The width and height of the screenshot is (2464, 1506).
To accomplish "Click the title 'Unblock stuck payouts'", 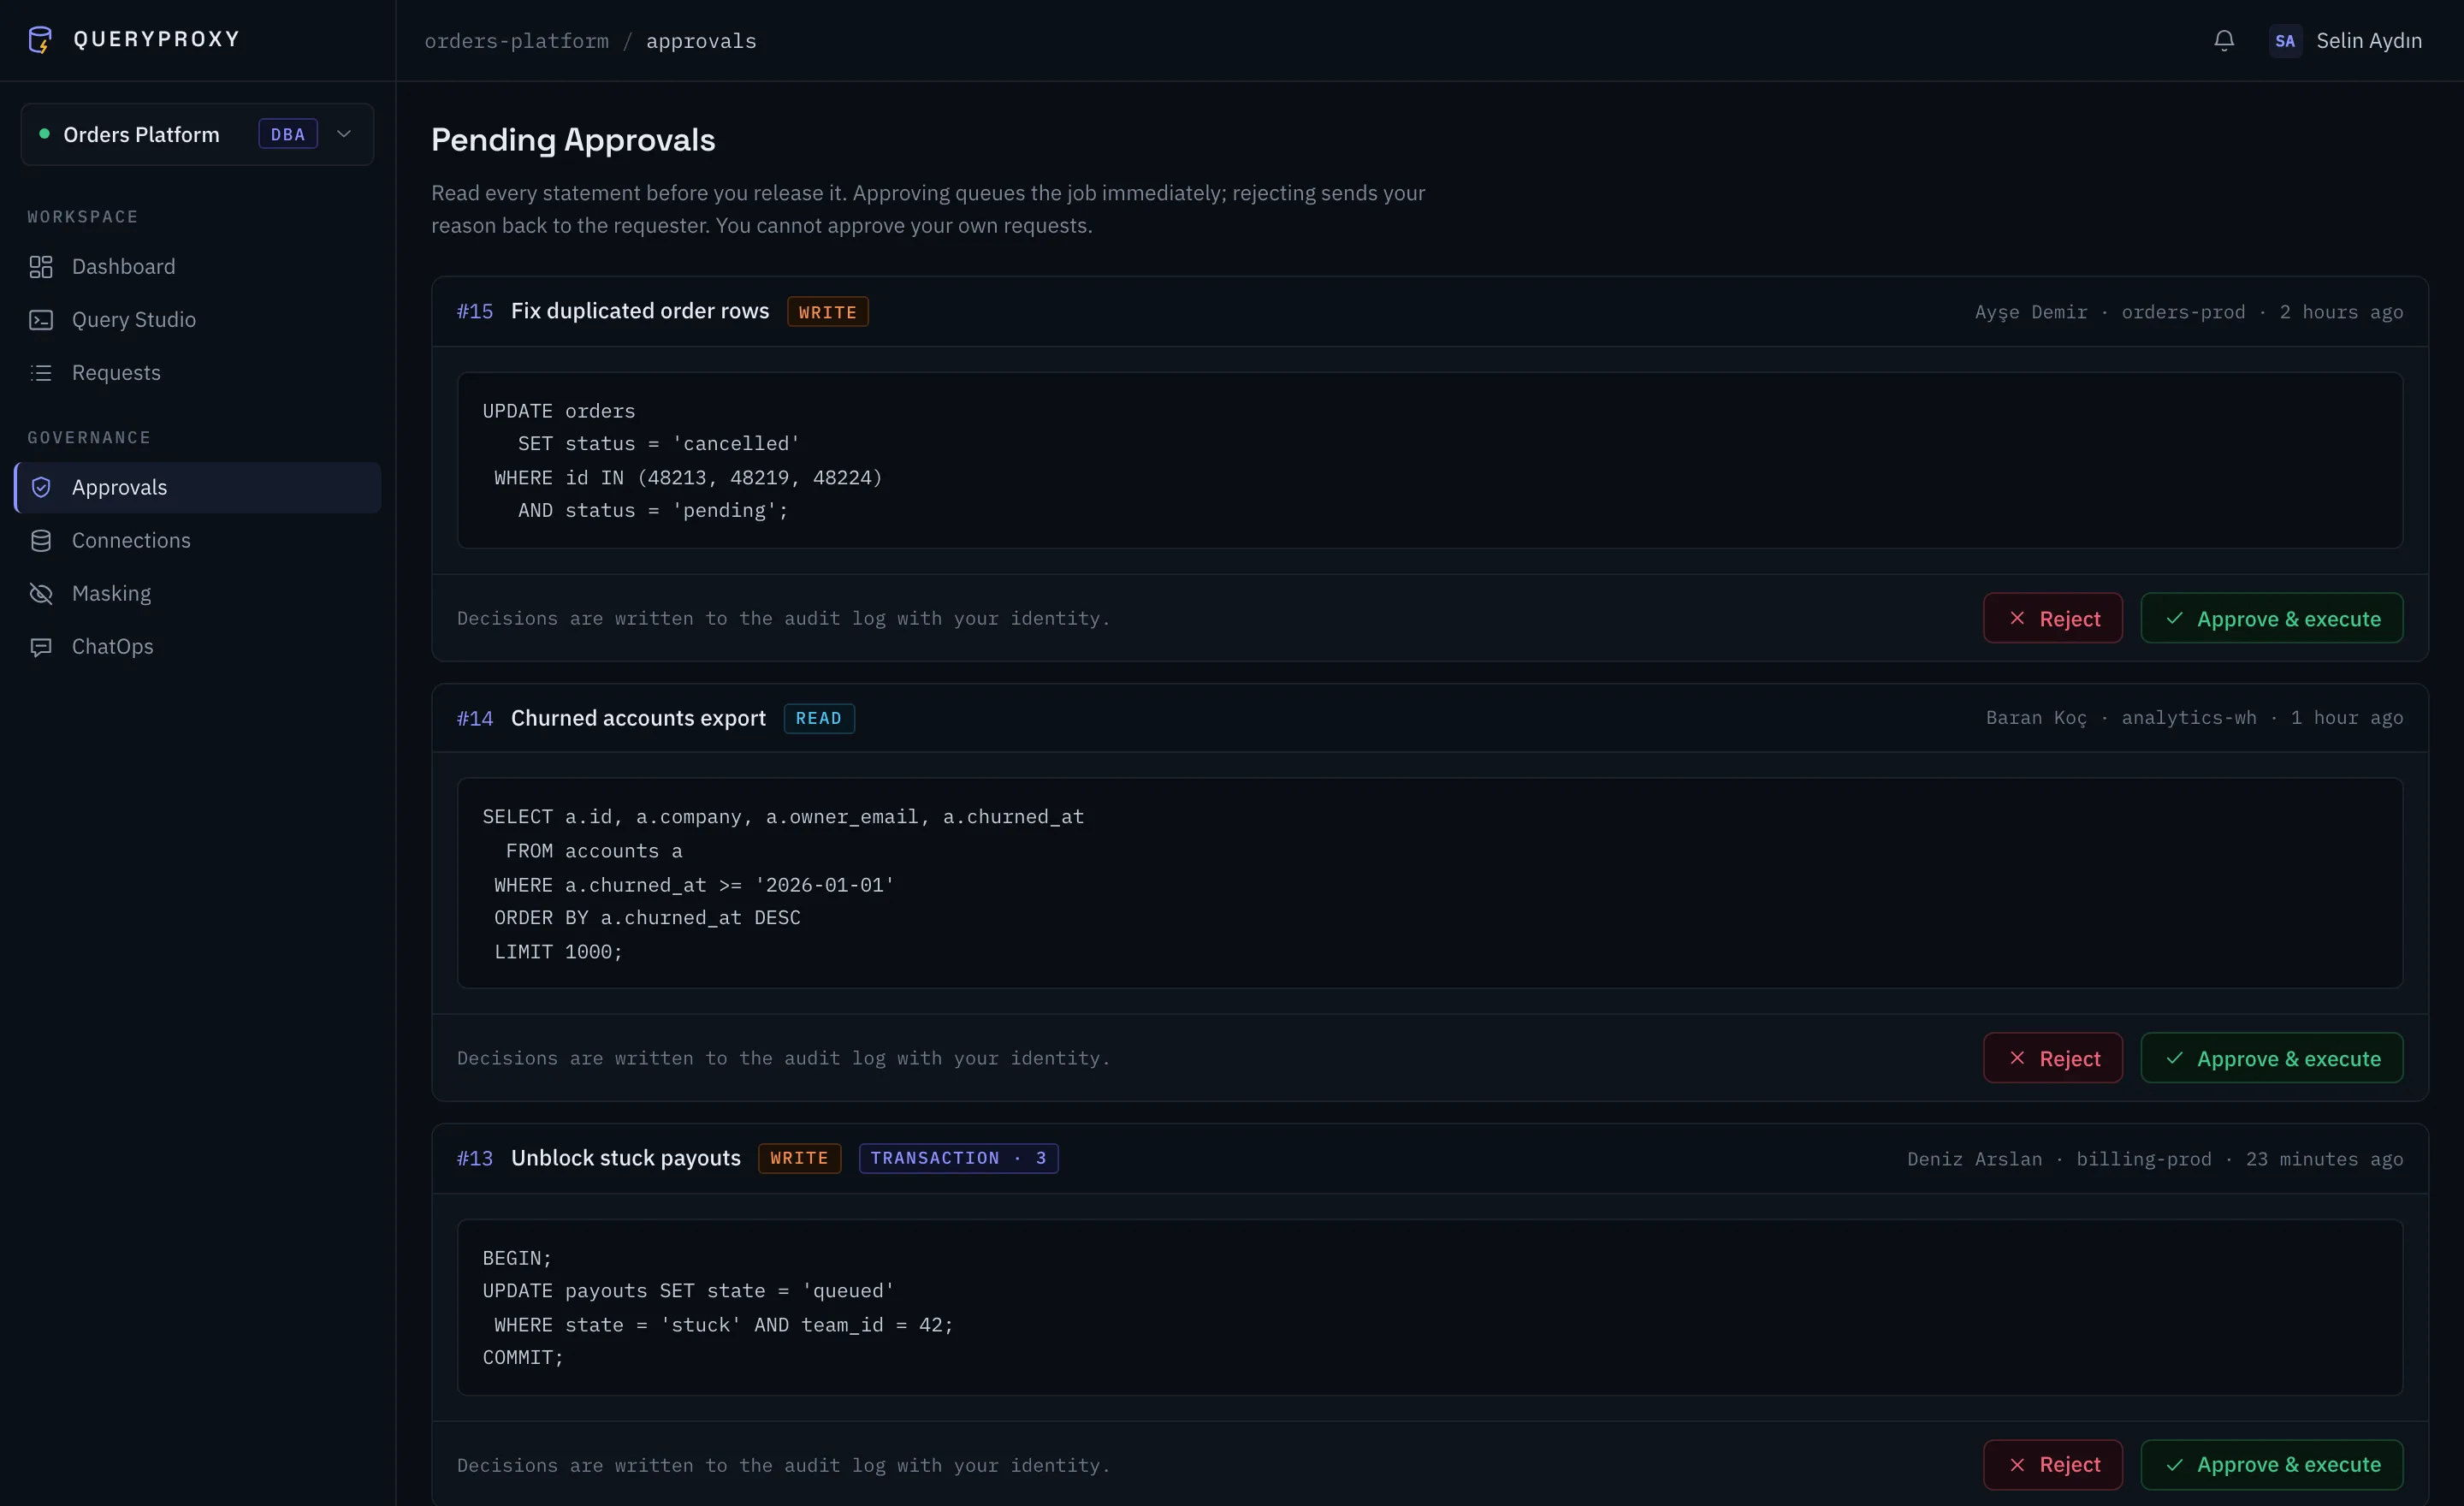I will pos(626,1158).
